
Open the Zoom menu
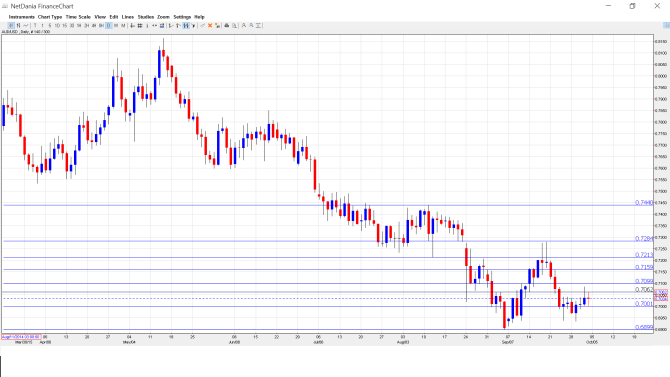pyautogui.click(x=164, y=17)
